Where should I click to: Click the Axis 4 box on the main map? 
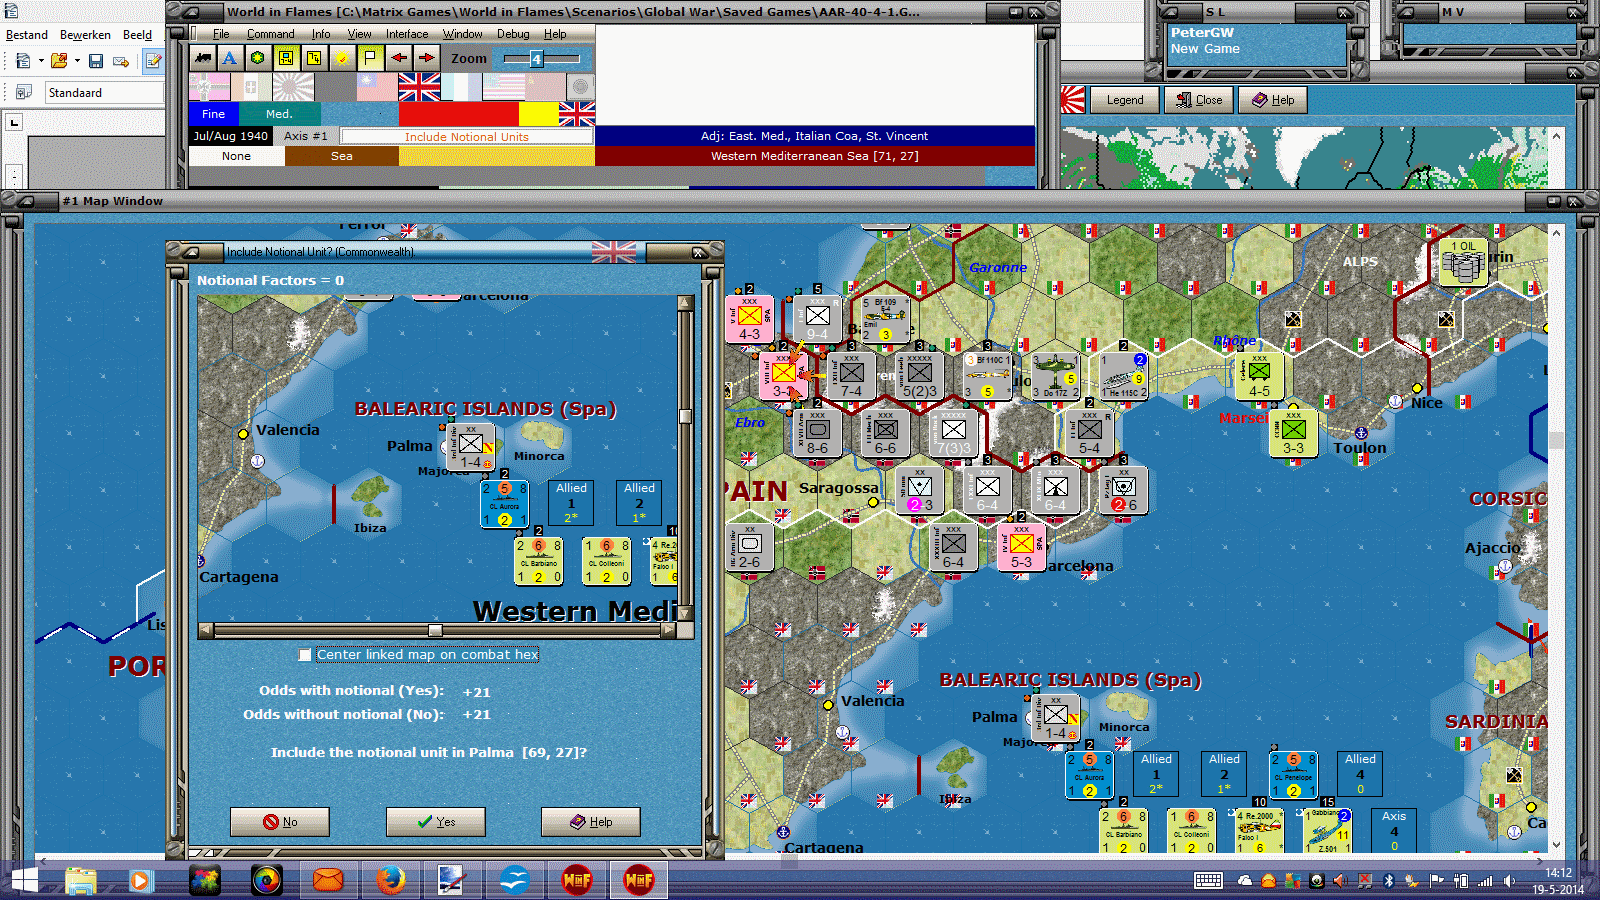[x=1394, y=830]
